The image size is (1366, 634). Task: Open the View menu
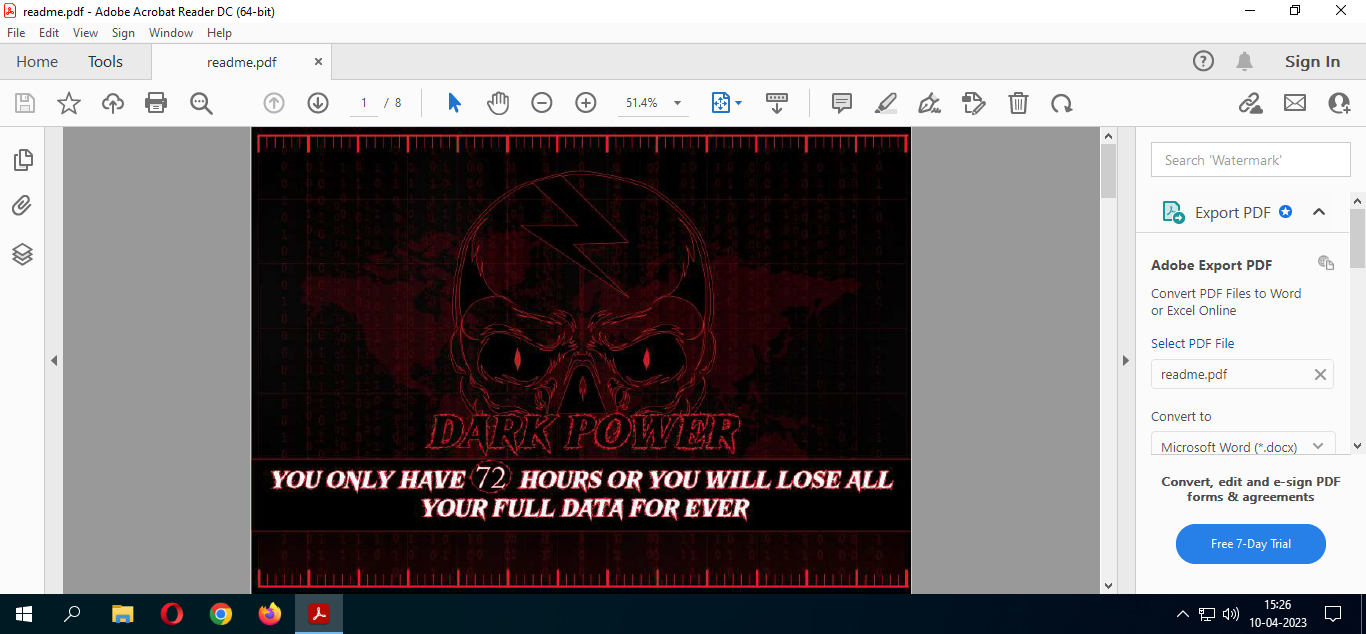(x=86, y=33)
